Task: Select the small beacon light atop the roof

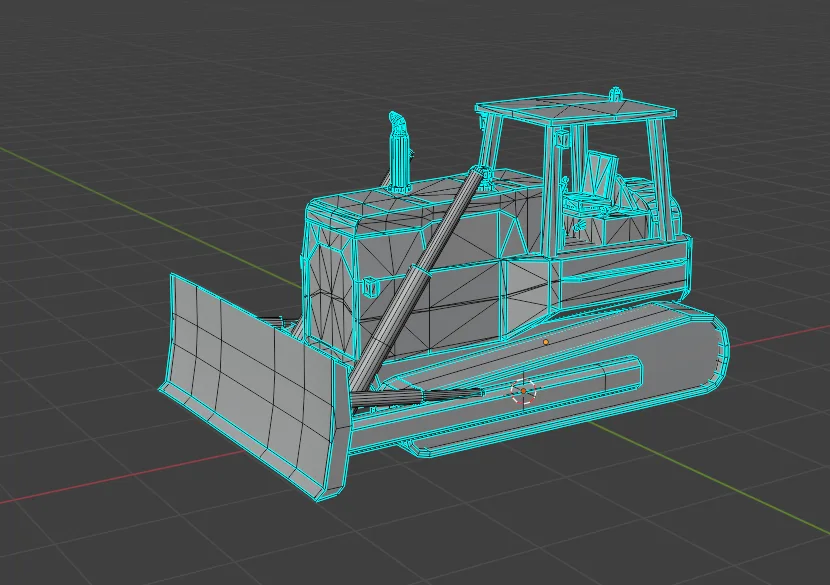Action: point(615,94)
